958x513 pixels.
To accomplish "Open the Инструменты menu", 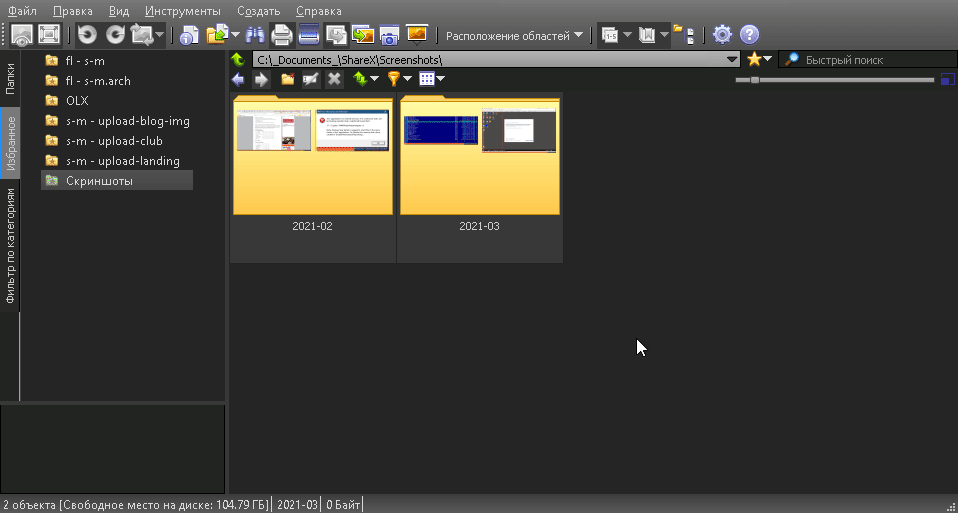I will click(x=183, y=11).
